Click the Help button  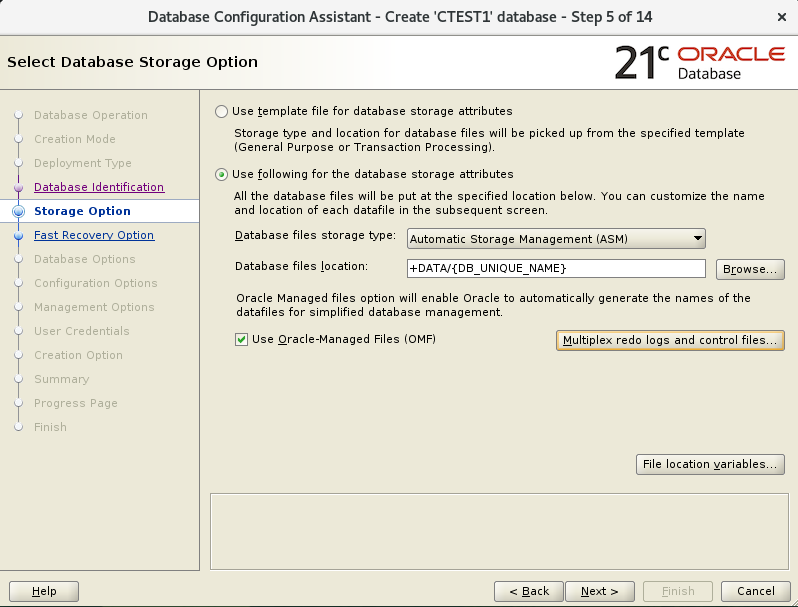(x=44, y=591)
